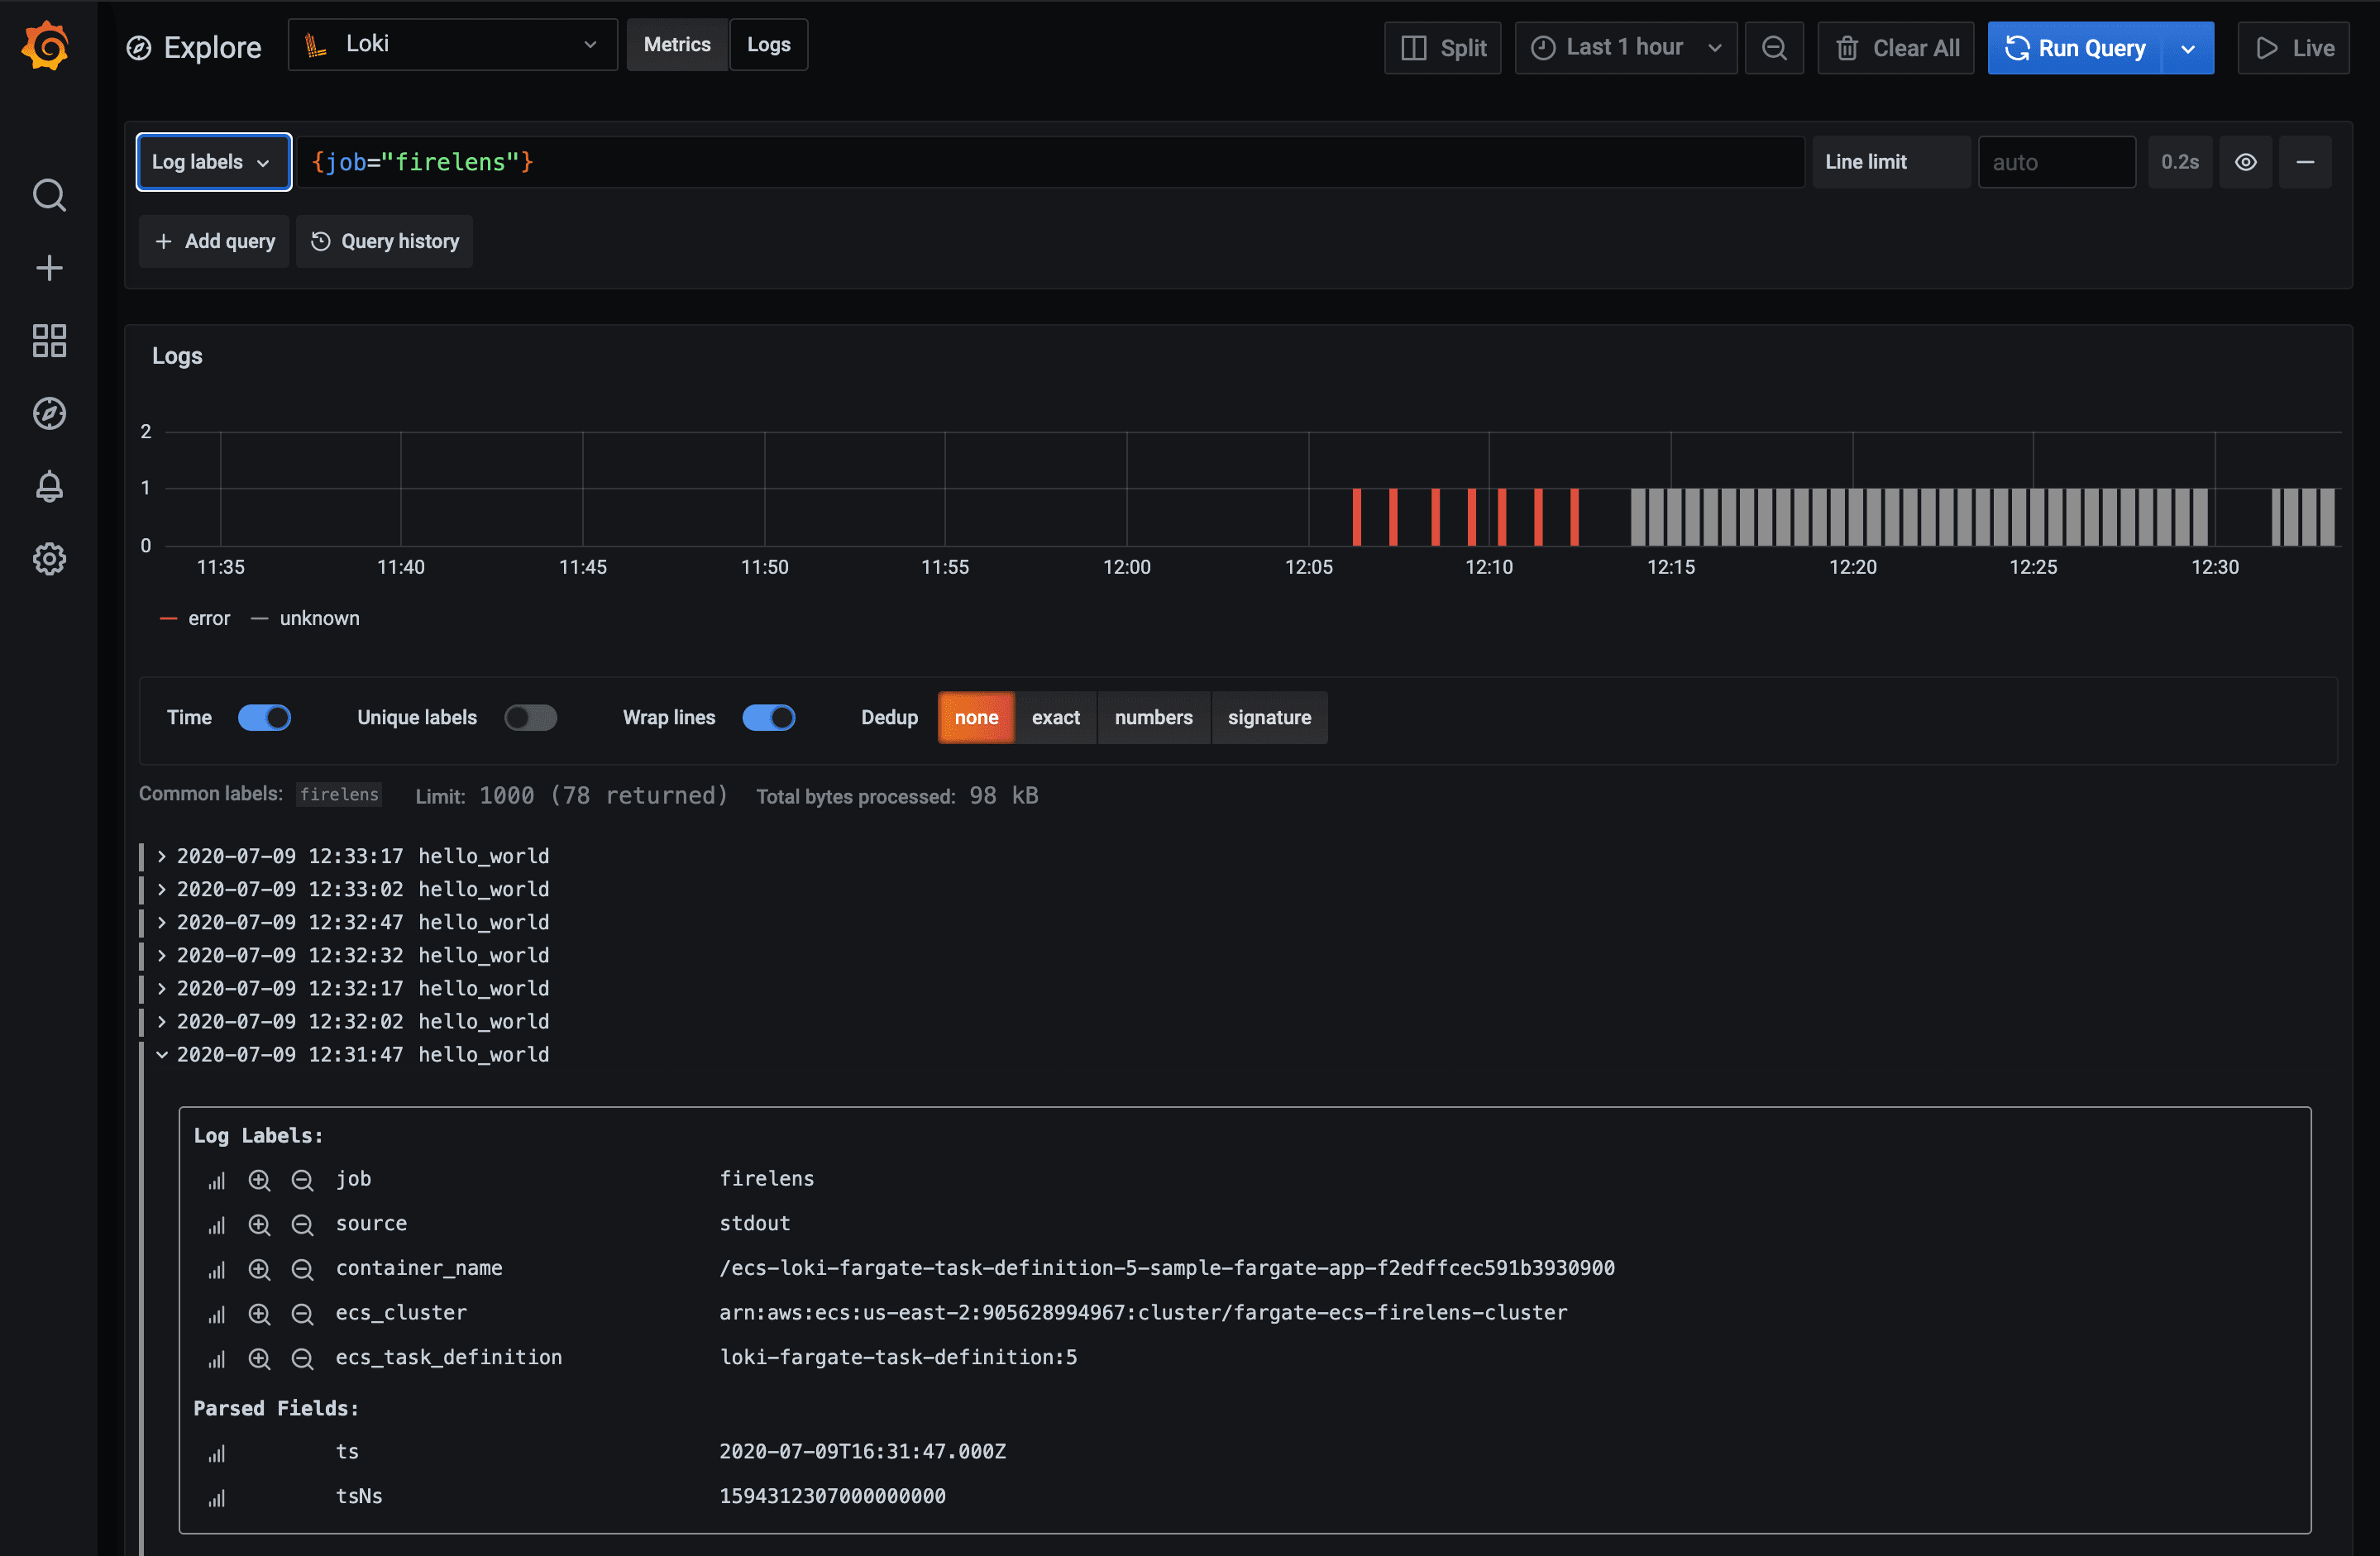Open the Log labels dropdown

pyautogui.click(x=213, y=161)
